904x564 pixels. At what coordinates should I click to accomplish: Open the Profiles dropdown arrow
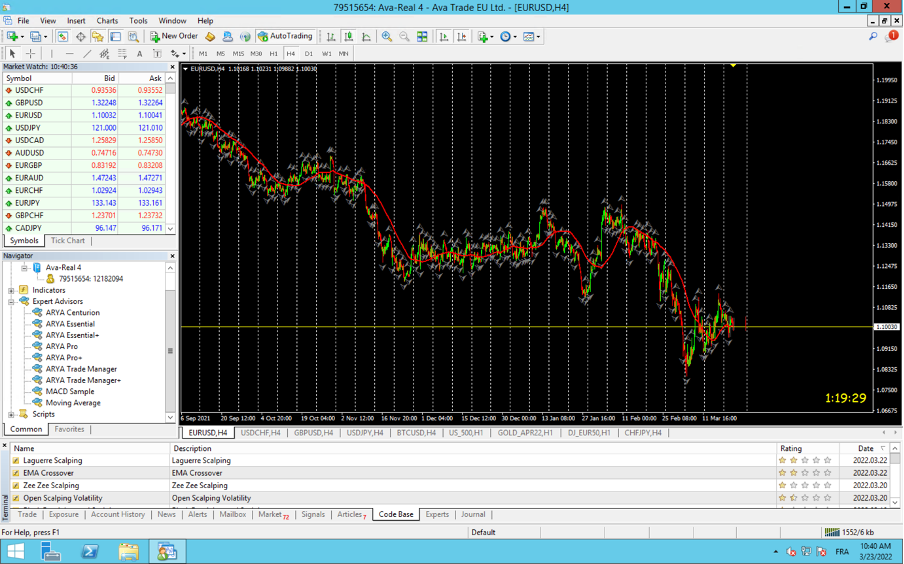(46, 37)
